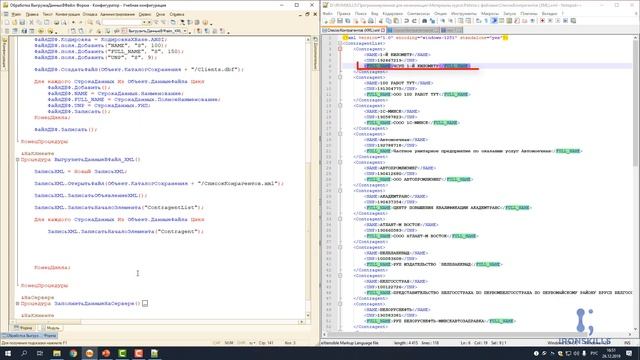This screenshot has width=640, height=360.
Task: Click collapsed body marker after ЗаполнитьДанныеНаСервере()
Action: [145, 304]
